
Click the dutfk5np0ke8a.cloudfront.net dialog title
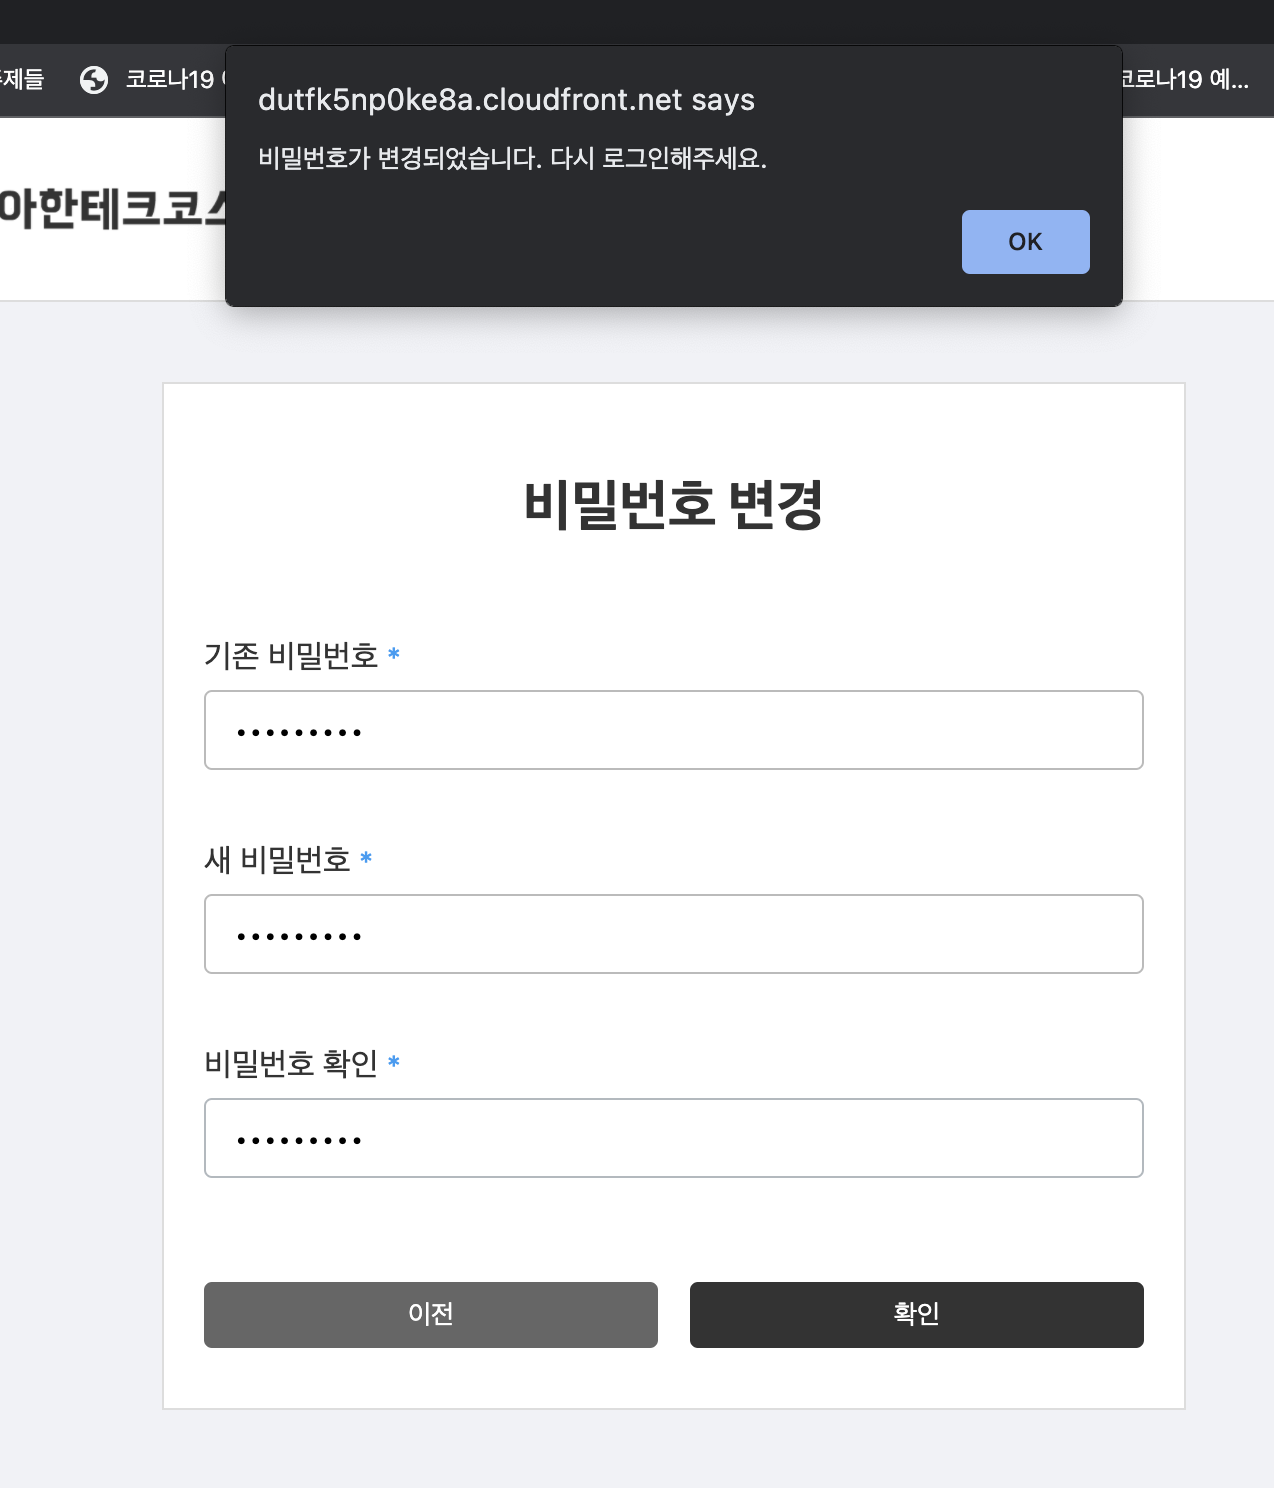click(x=506, y=100)
